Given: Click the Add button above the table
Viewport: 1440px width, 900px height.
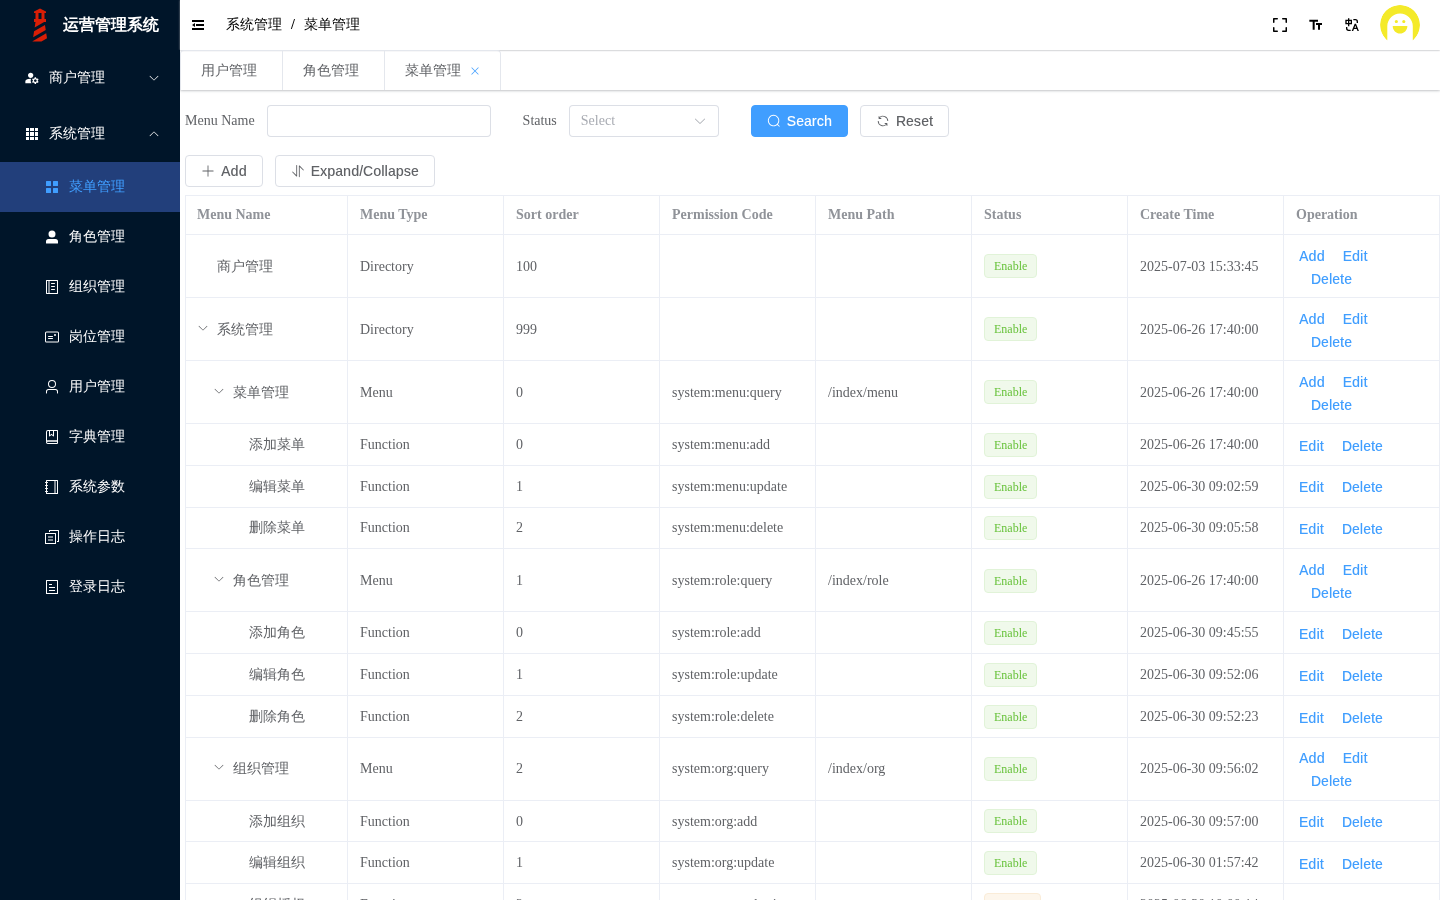Looking at the screenshot, I should (224, 171).
